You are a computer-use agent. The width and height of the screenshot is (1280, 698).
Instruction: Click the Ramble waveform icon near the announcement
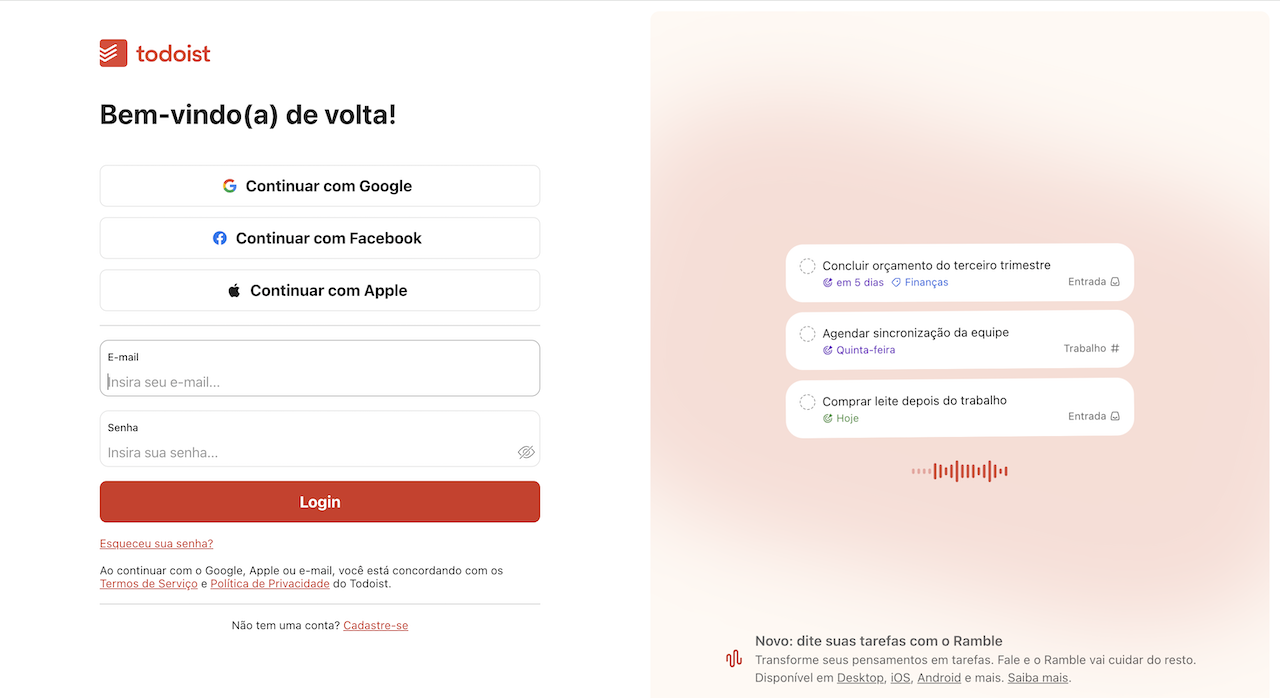[x=733, y=659]
